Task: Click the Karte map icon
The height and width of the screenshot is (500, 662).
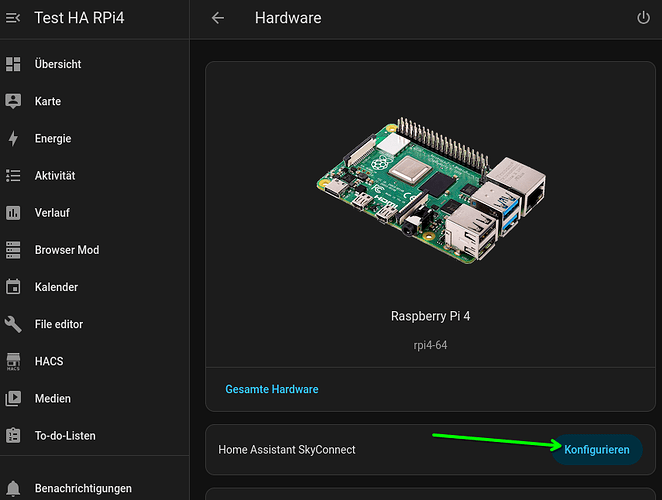Action: pyautogui.click(x=13, y=101)
